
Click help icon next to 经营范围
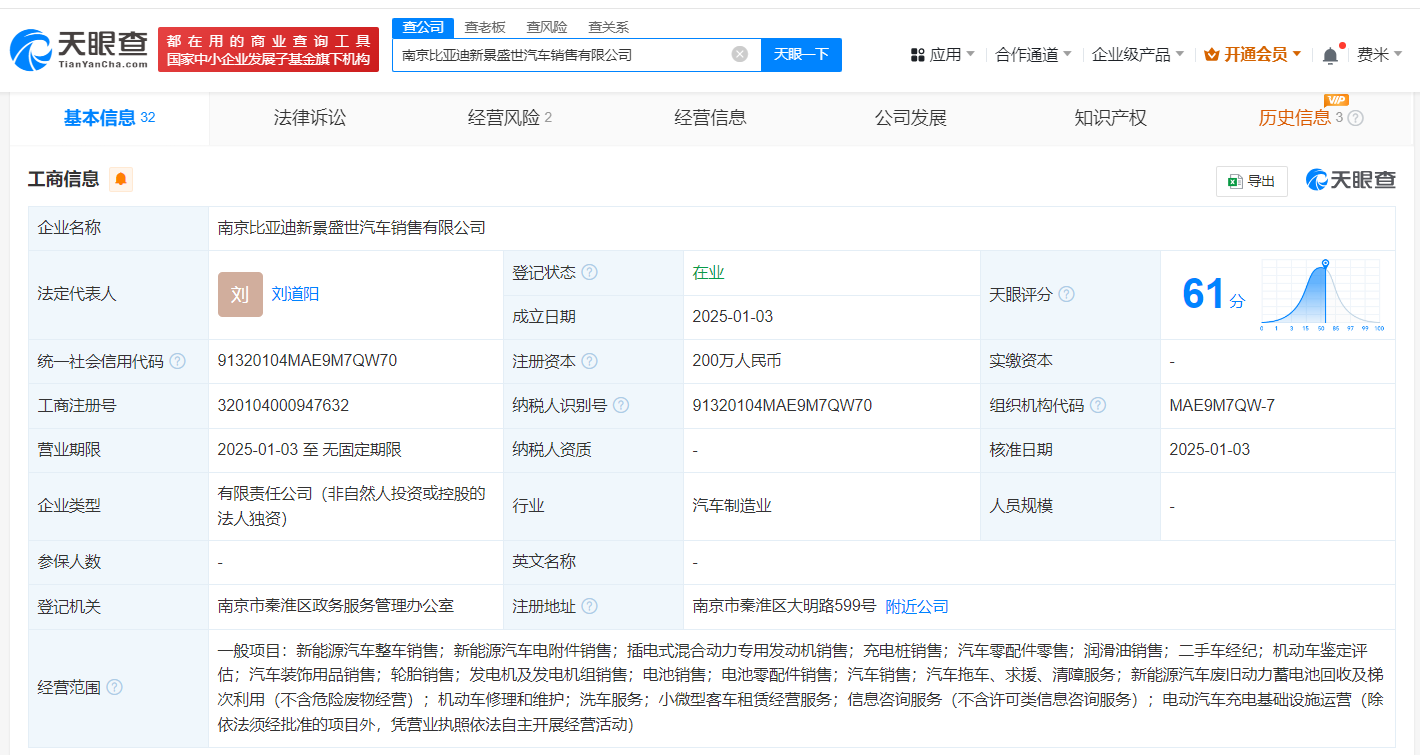click(x=115, y=687)
